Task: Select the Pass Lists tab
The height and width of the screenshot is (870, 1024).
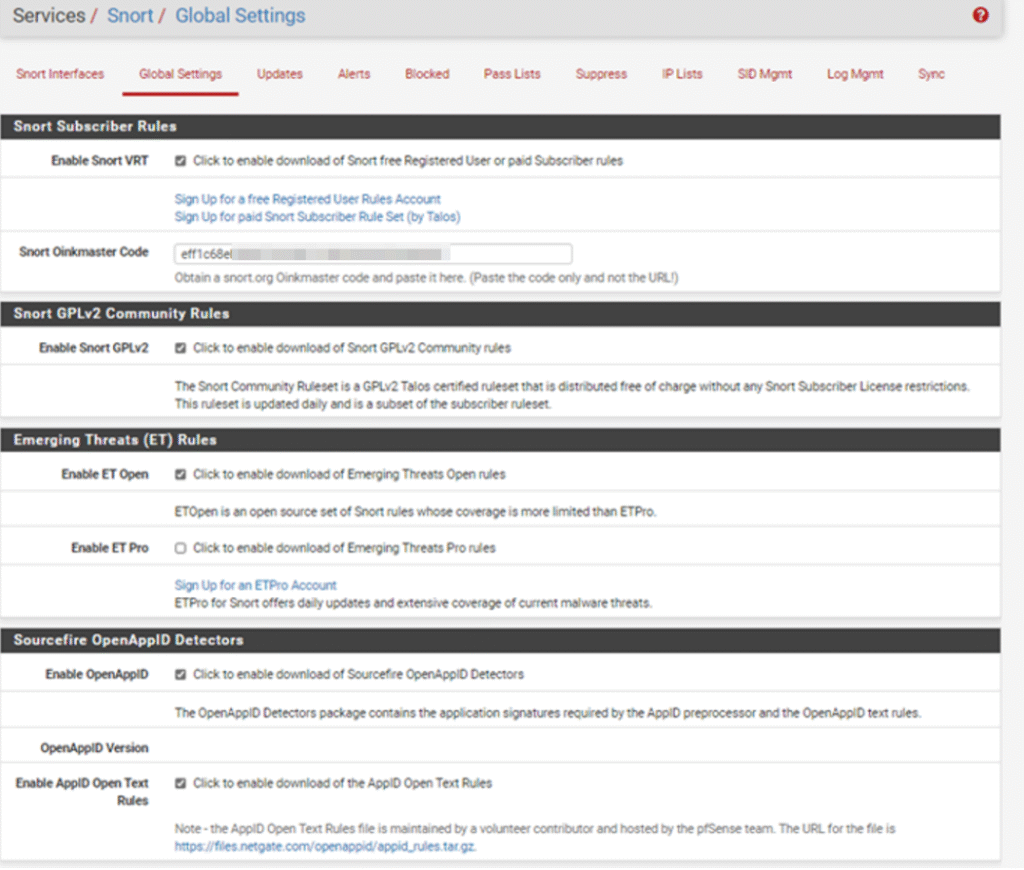Action: (512, 74)
